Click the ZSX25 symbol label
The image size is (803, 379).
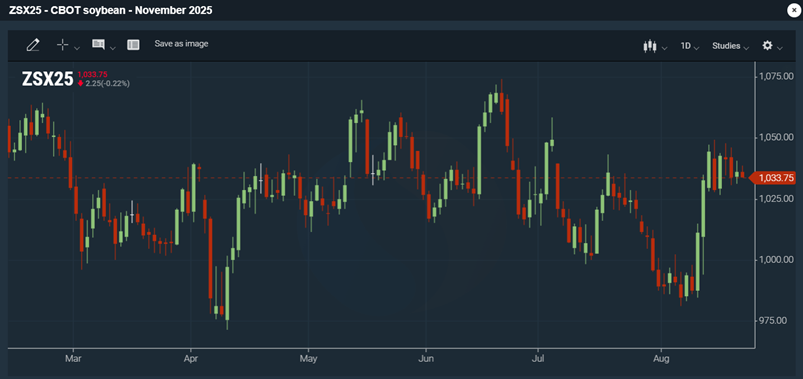point(48,79)
